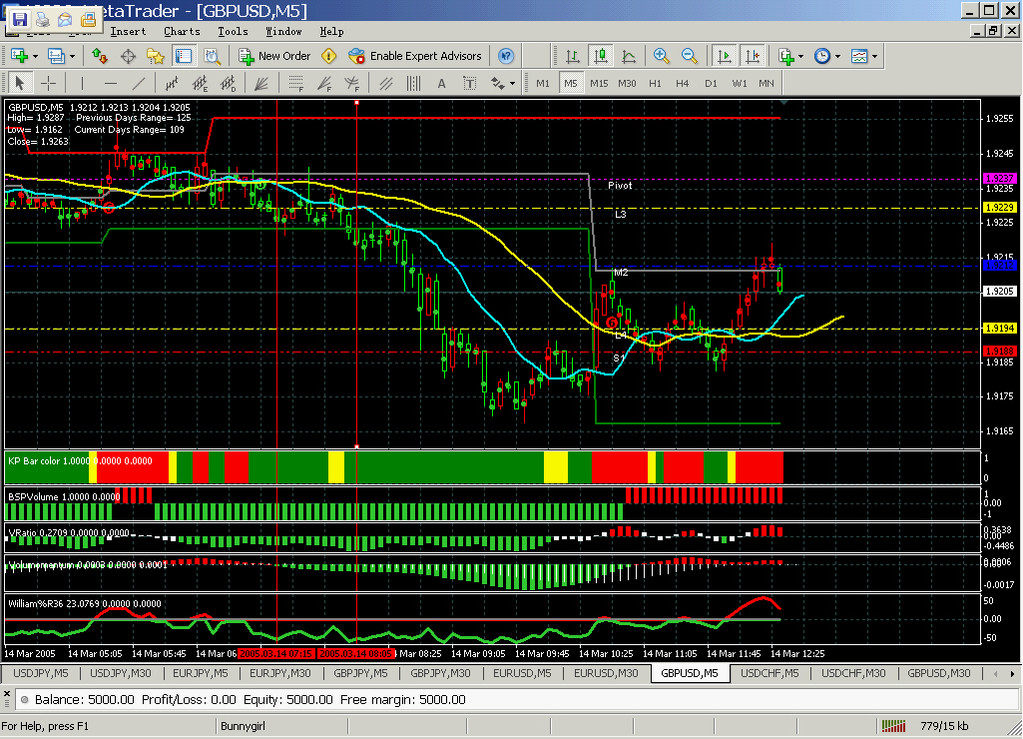Select the Standard Deviation Channel tool
The height and width of the screenshot is (739, 1023).
point(228,83)
